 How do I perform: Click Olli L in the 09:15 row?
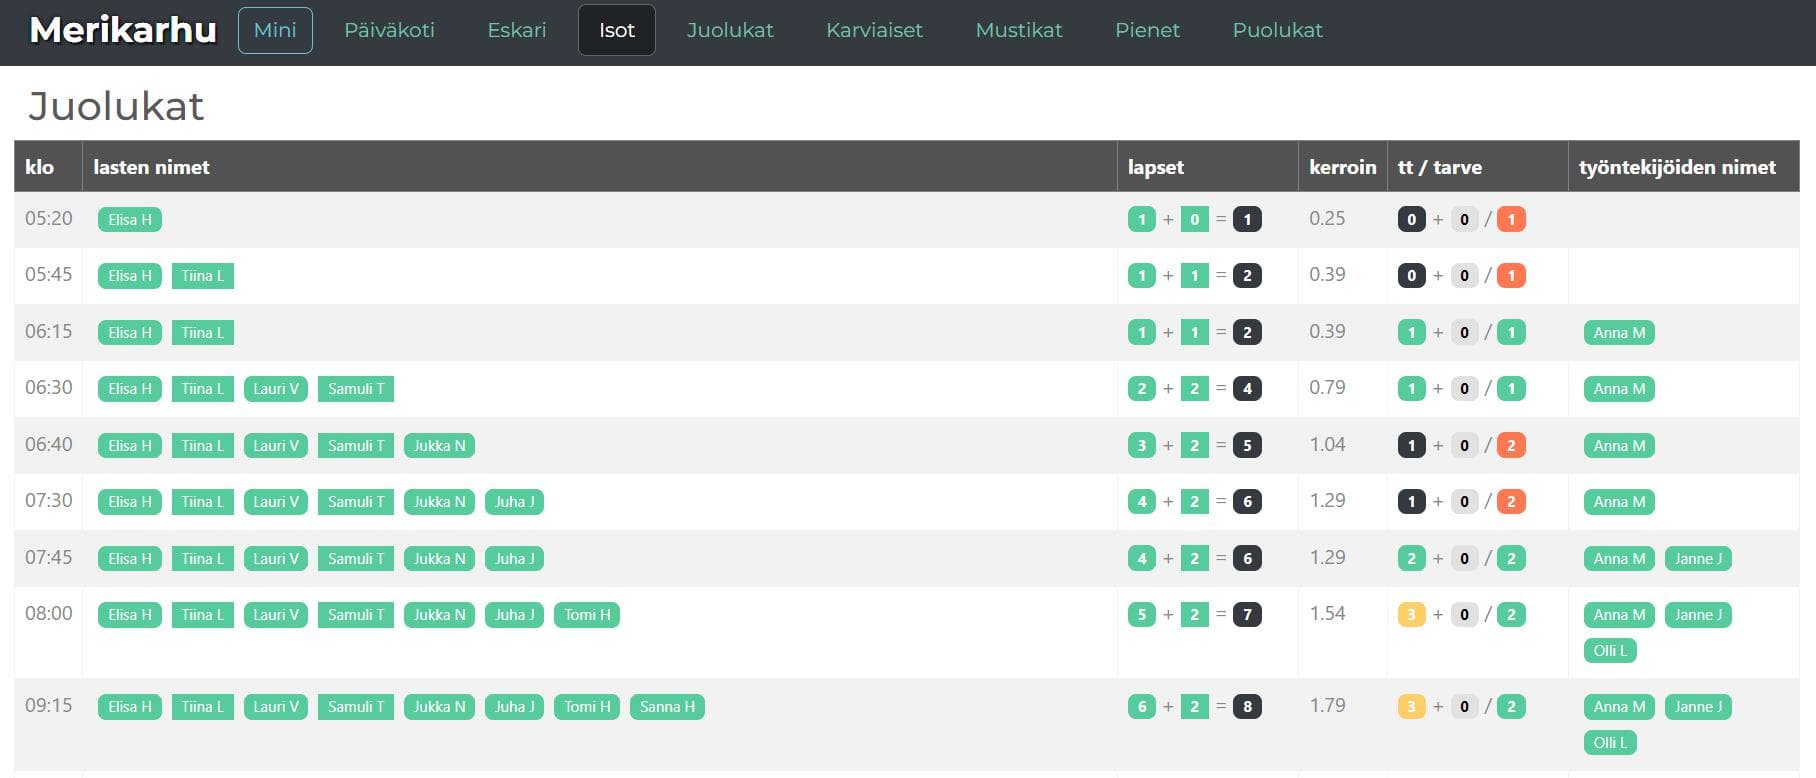click(x=1610, y=743)
